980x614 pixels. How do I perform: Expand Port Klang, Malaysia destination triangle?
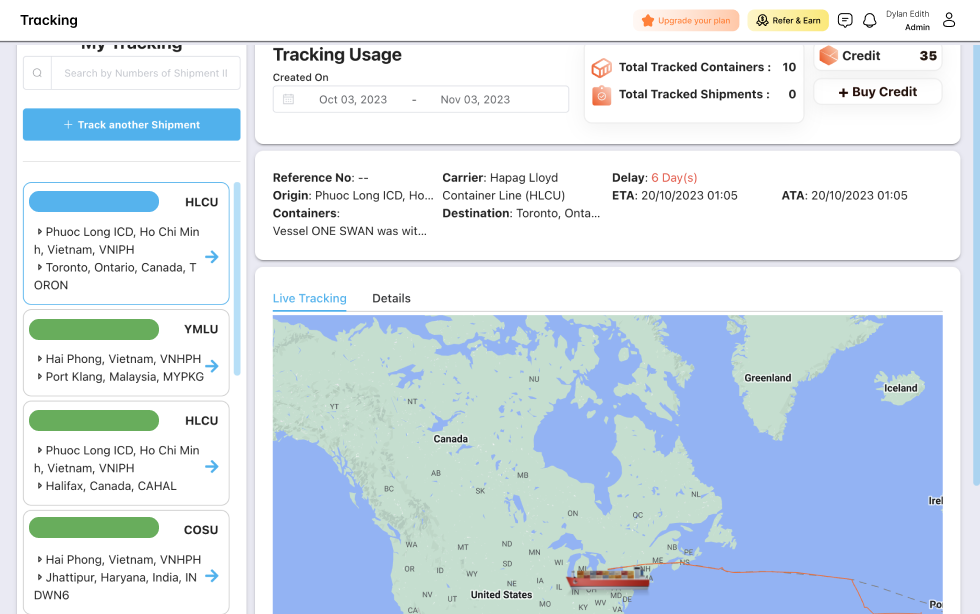pyautogui.click(x=39, y=376)
